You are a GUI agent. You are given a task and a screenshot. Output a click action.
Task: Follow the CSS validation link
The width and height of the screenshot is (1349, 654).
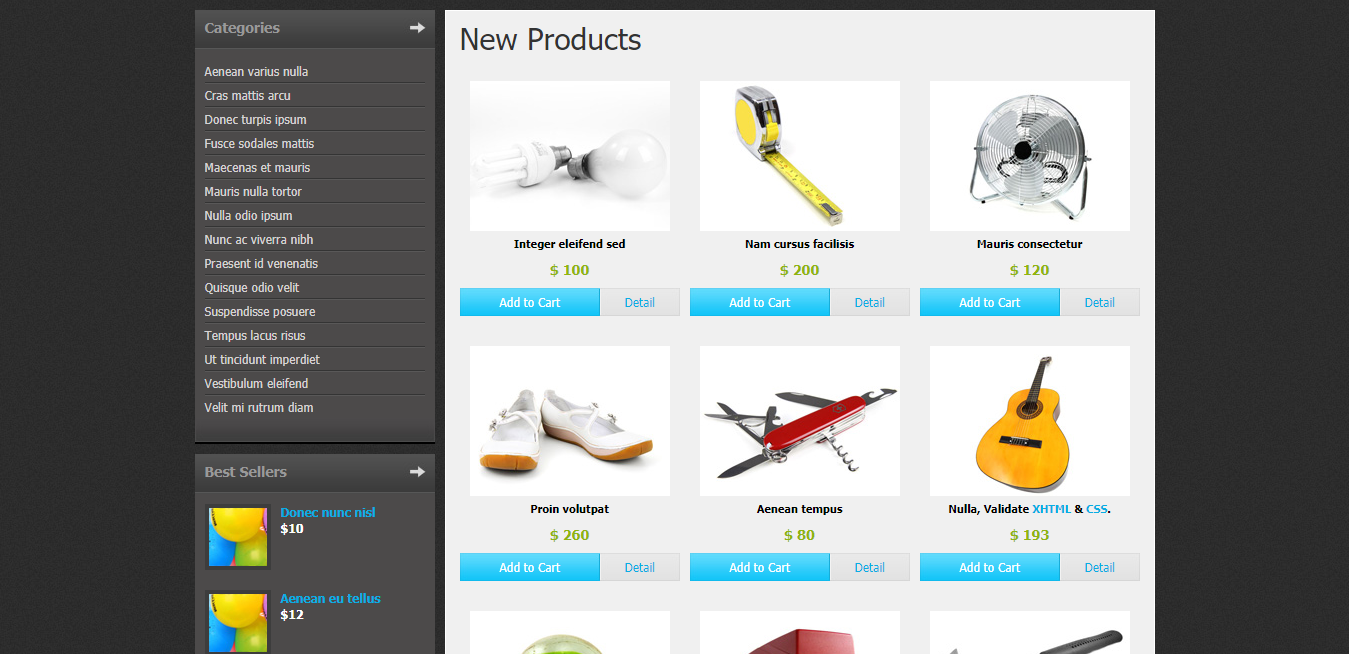pos(1097,509)
